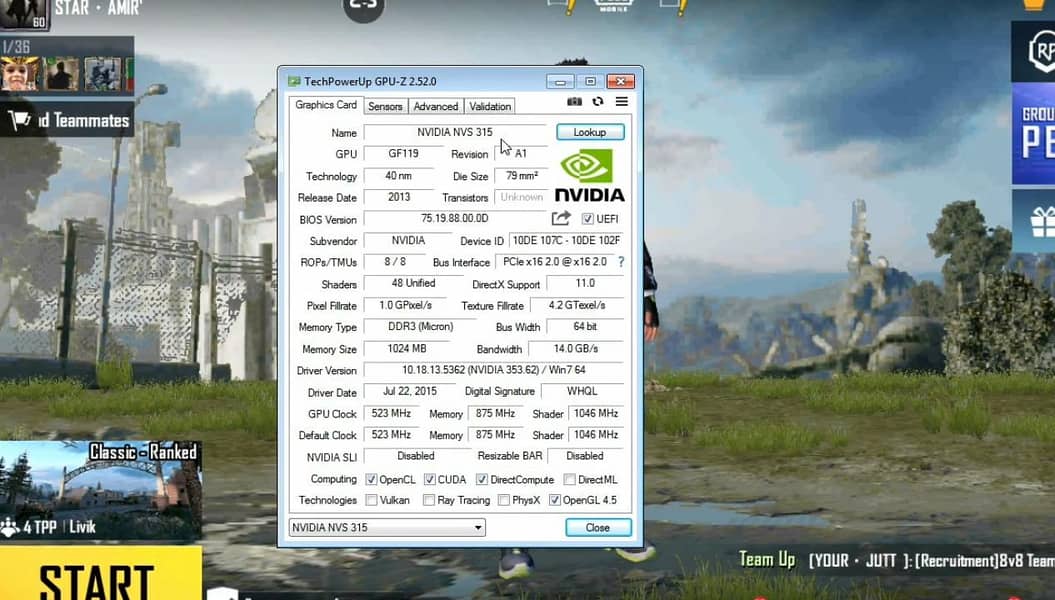Click the Shaders 48 Unified value
The height and width of the screenshot is (600, 1055).
pyautogui.click(x=413, y=283)
